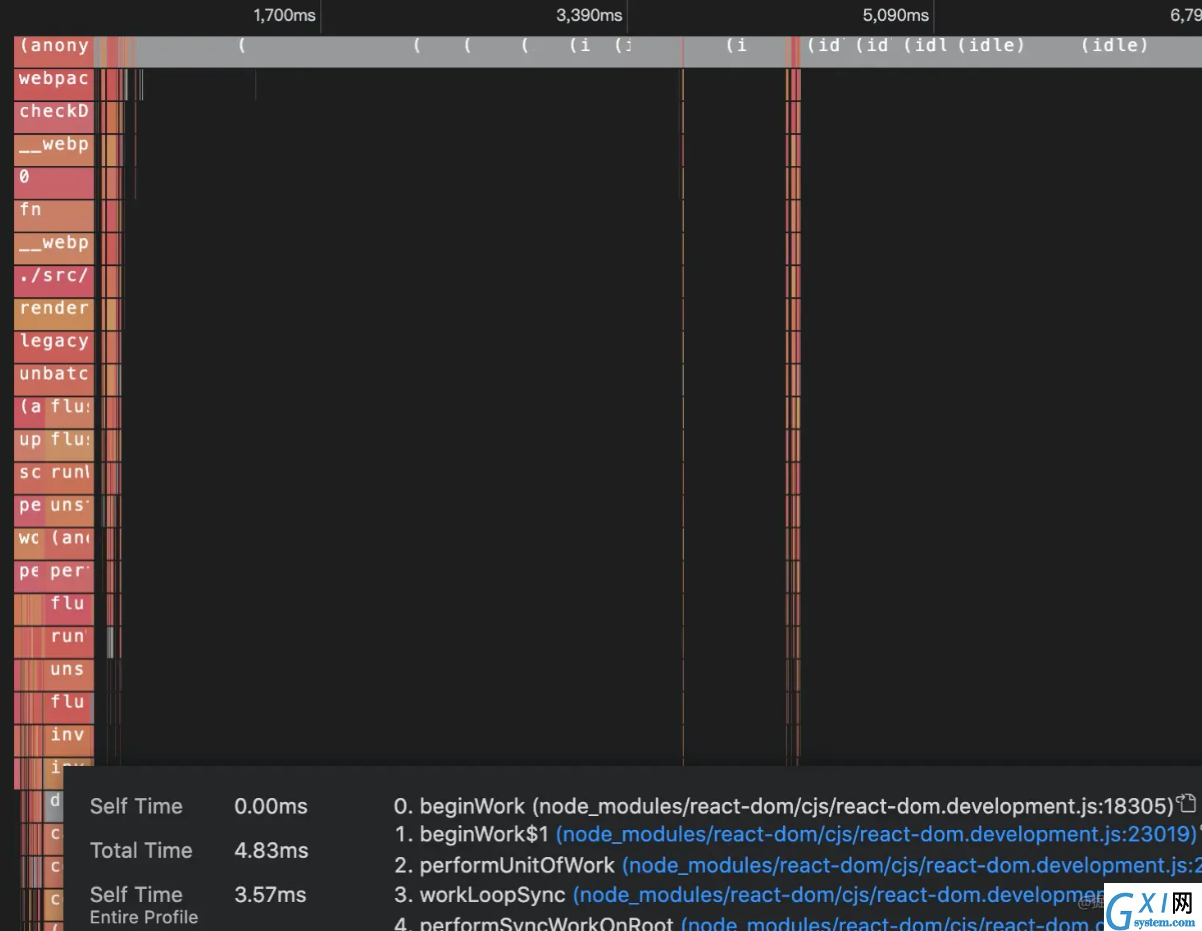Click the Total Time value 4.83ms
The image size is (1202, 931).
pyautogui.click(x=271, y=851)
